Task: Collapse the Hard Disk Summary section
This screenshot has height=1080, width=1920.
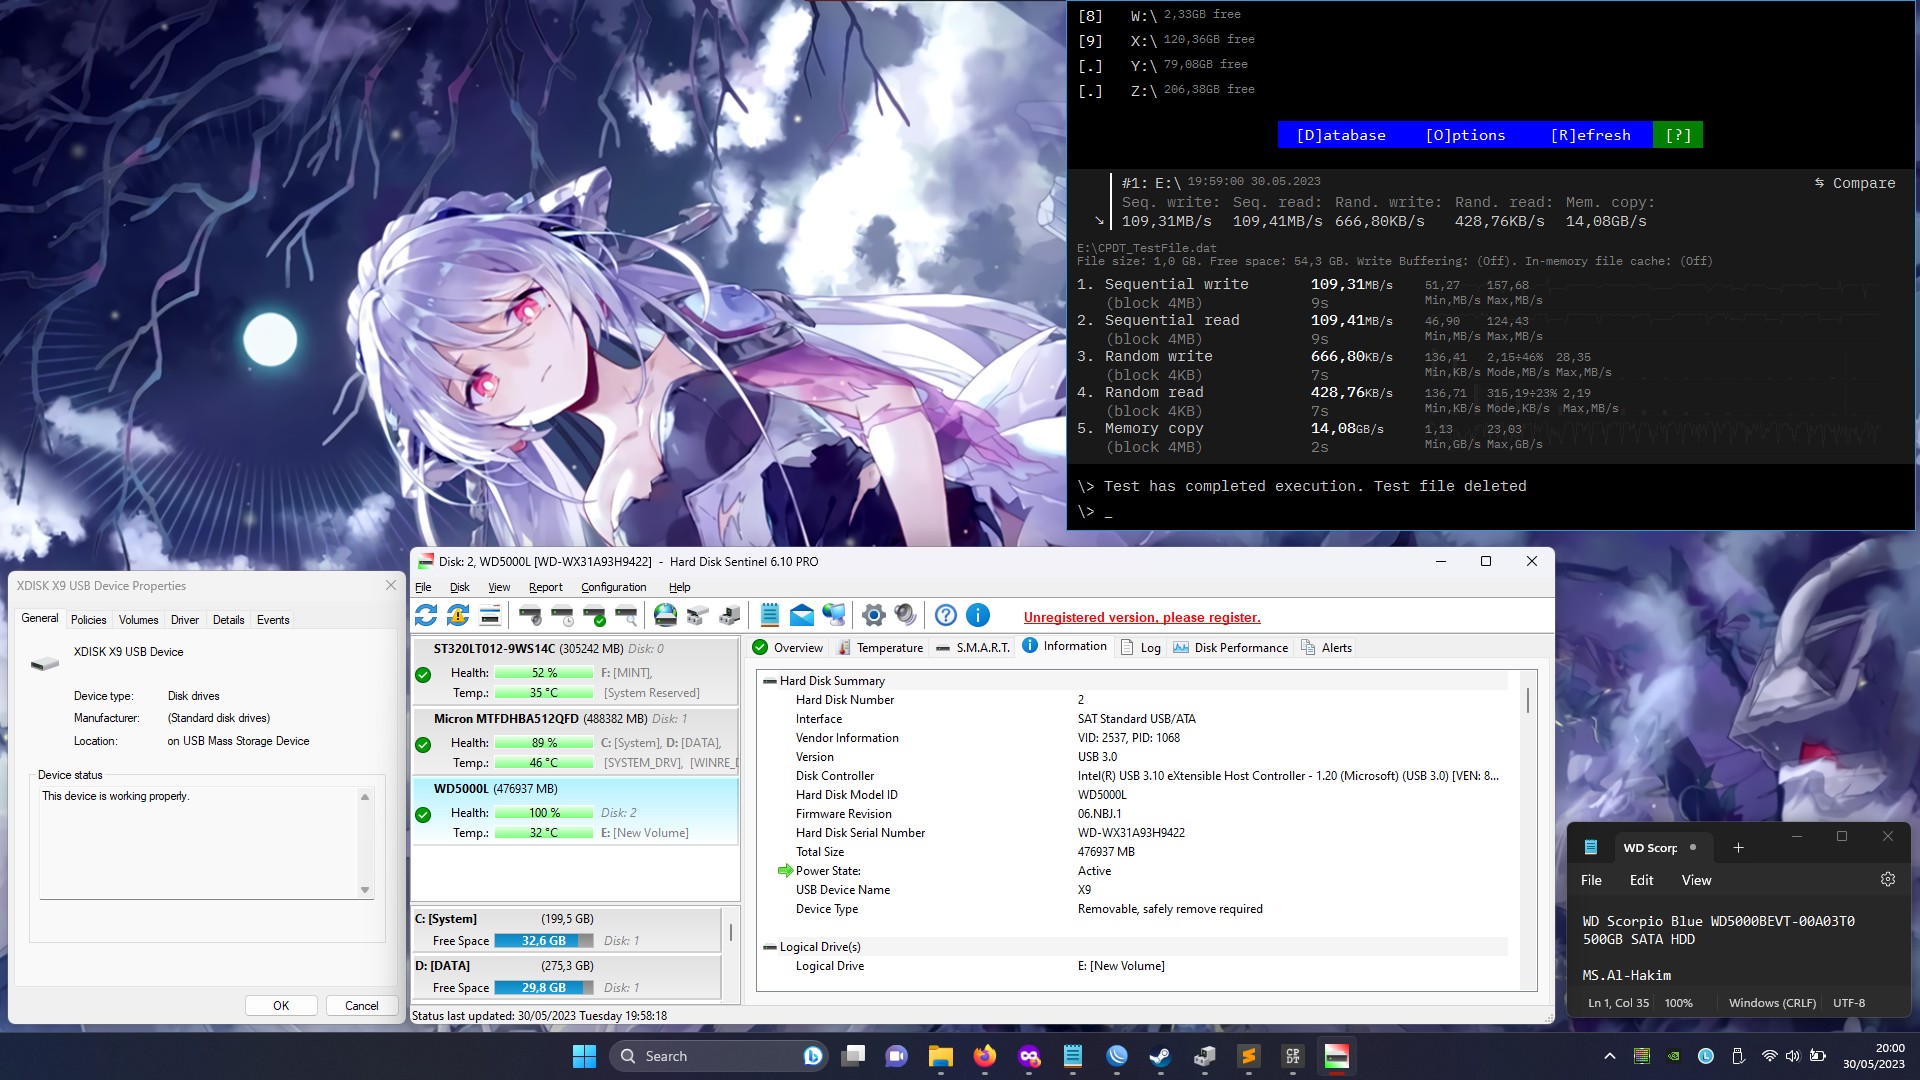Action: pyautogui.click(x=770, y=681)
